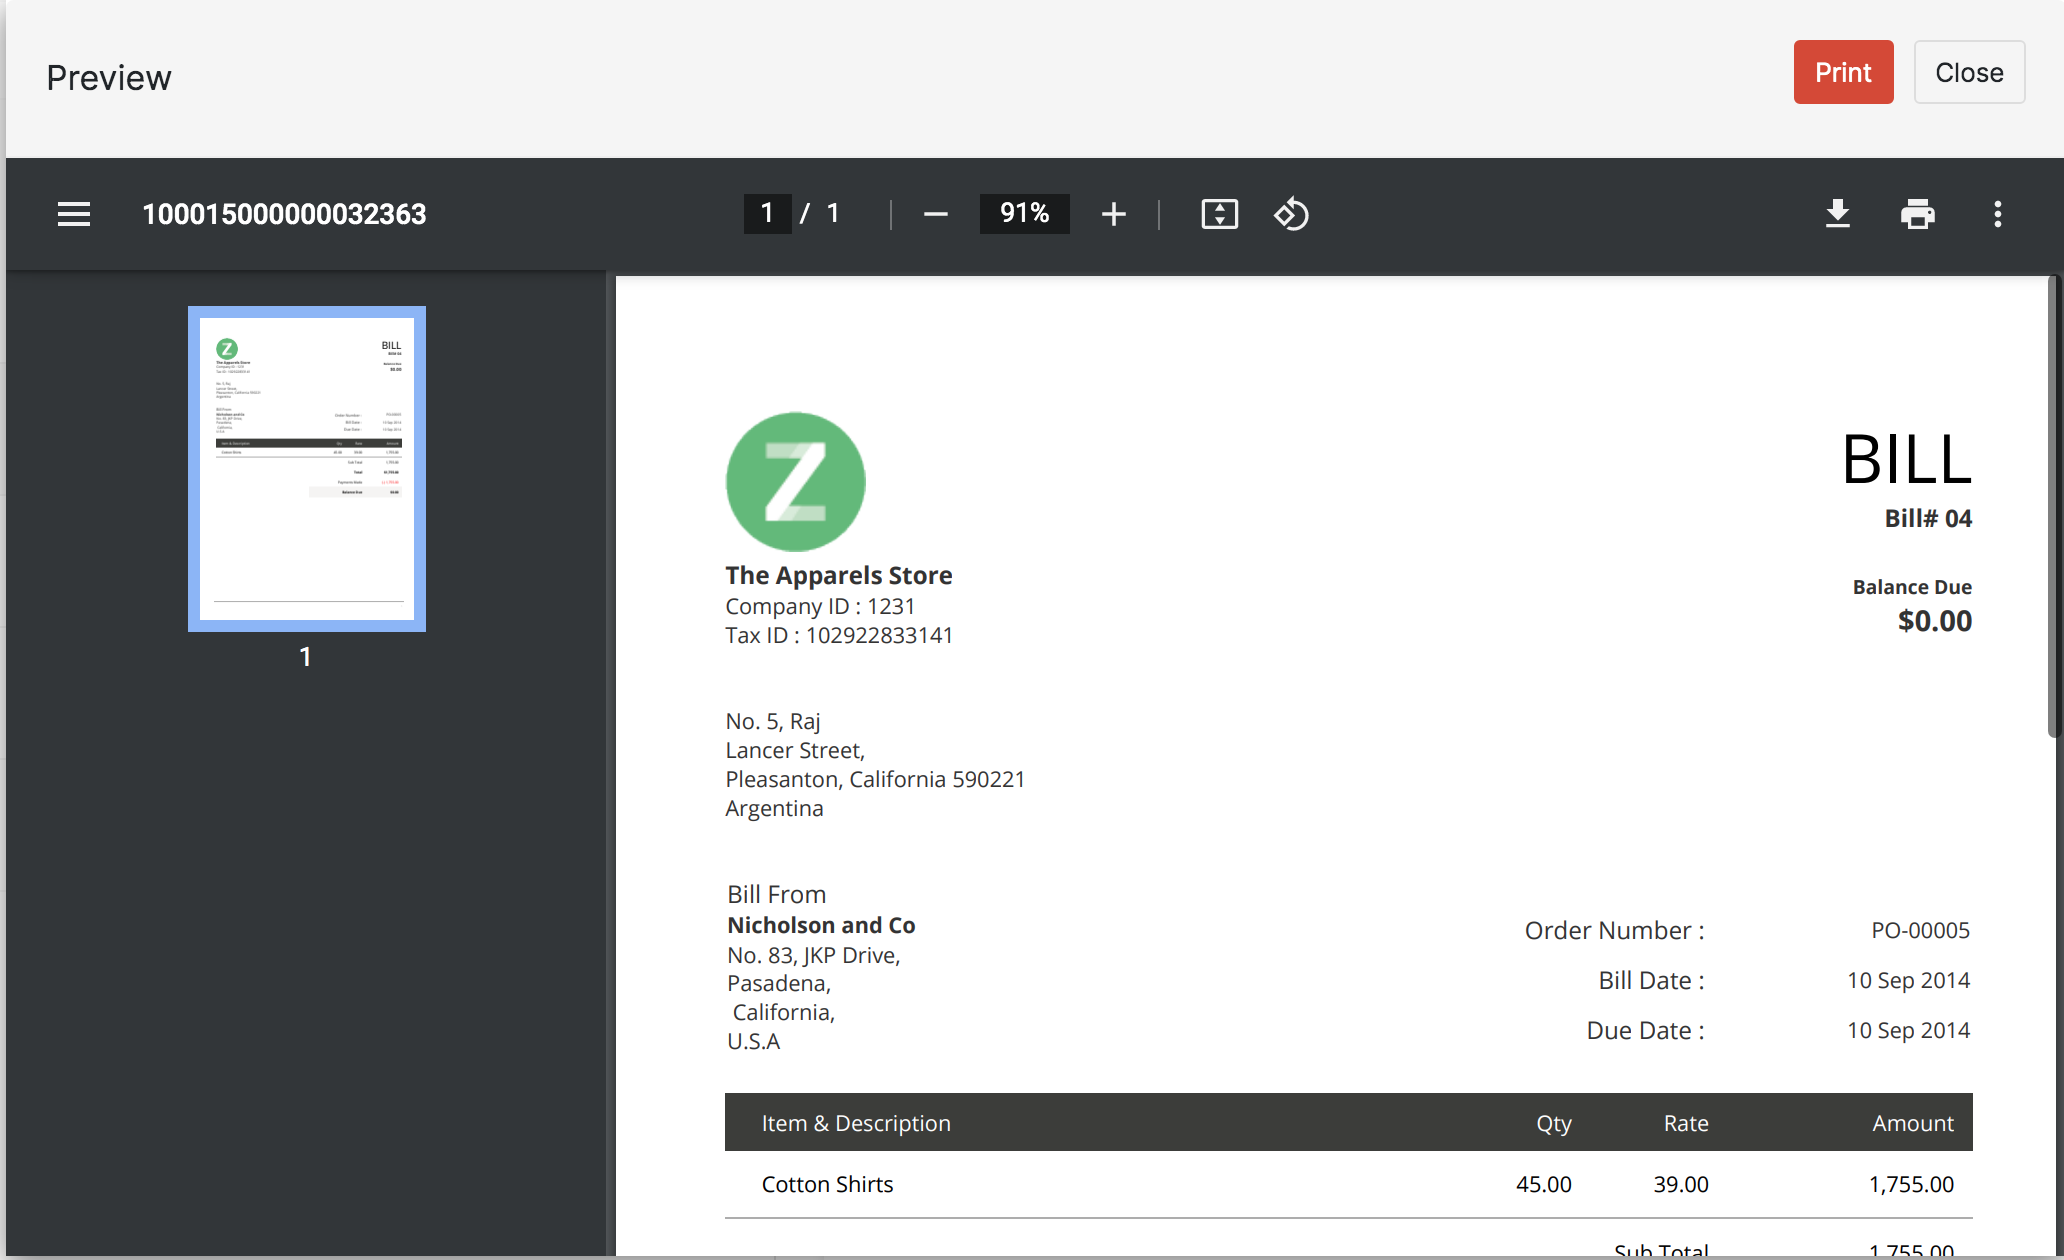The image size is (2064, 1260).
Task: Open the three-dot more actions menu
Action: pyautogui.click(x=1997, y=214)
